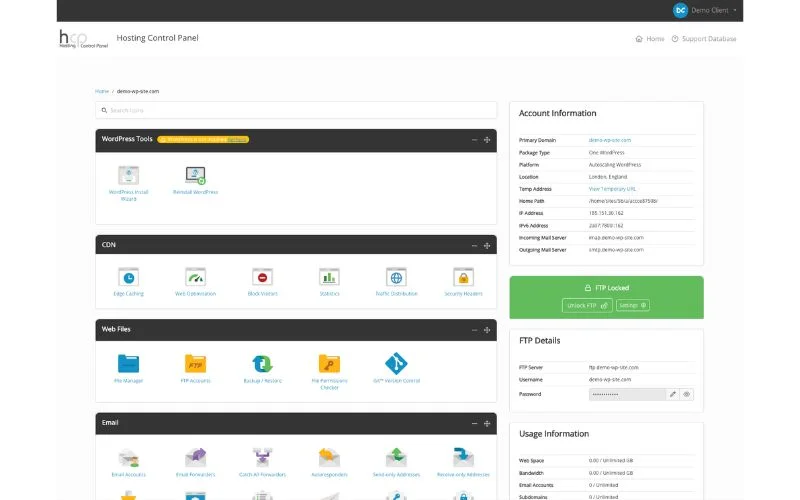Open the Send only Addresses tool
This screenshot has height=500, width=800.
tap(396, 458)
